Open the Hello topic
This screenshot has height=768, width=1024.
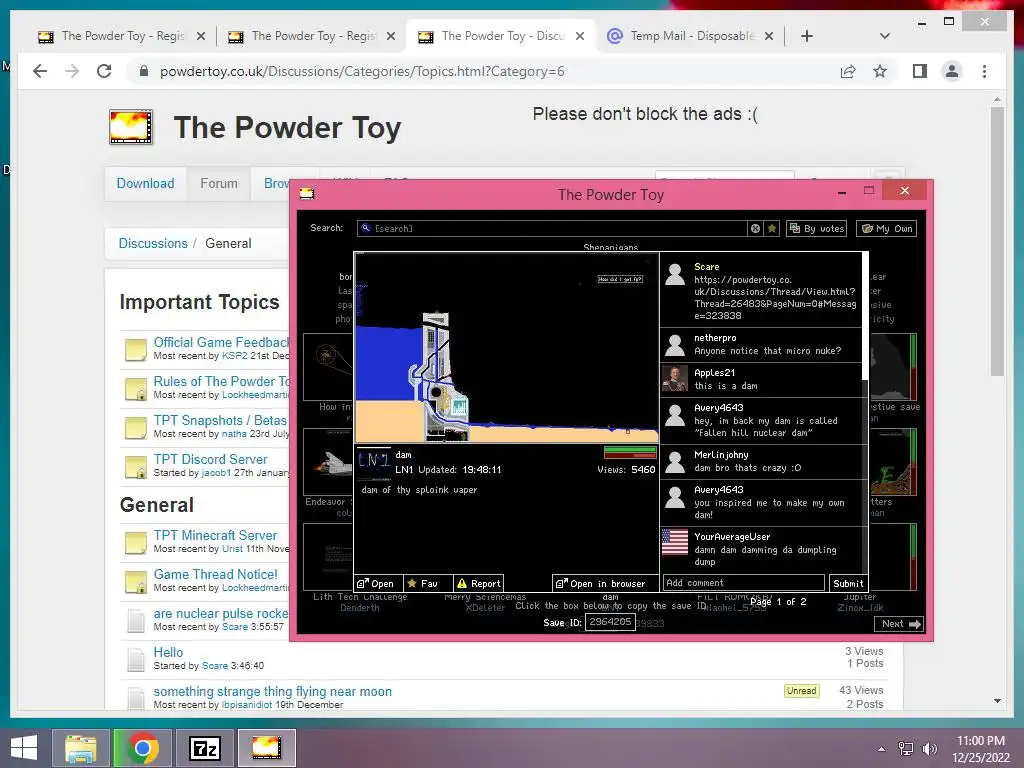click(168, 652)
